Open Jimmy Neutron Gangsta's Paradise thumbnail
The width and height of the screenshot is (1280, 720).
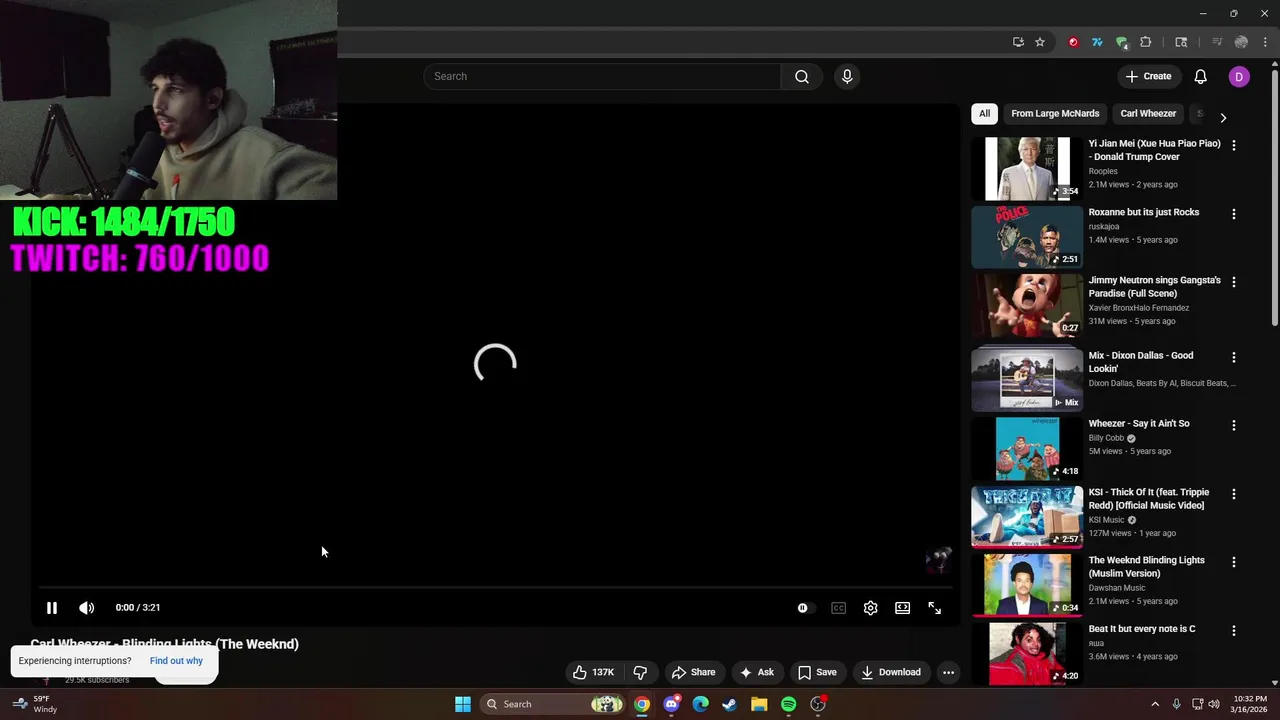1027,306
